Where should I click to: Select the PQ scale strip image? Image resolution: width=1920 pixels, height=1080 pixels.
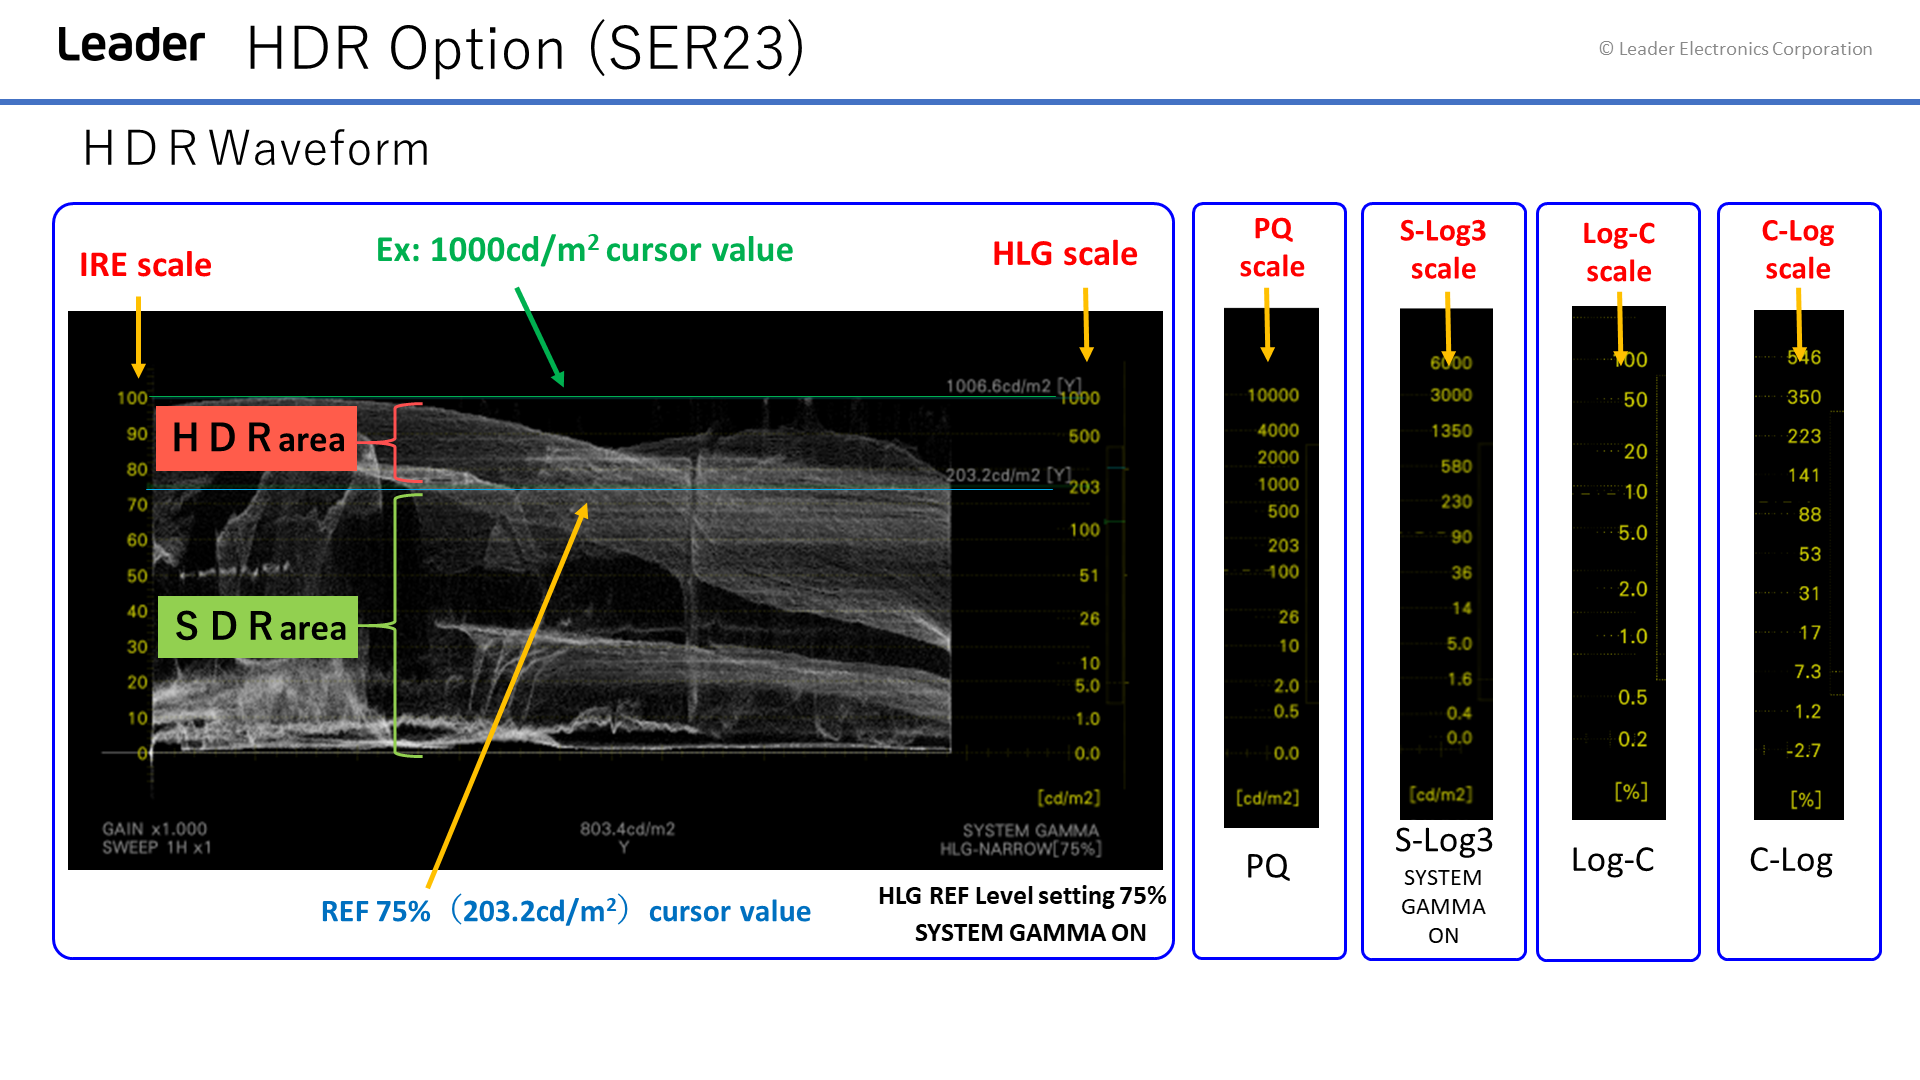[x=1271, y=567]
